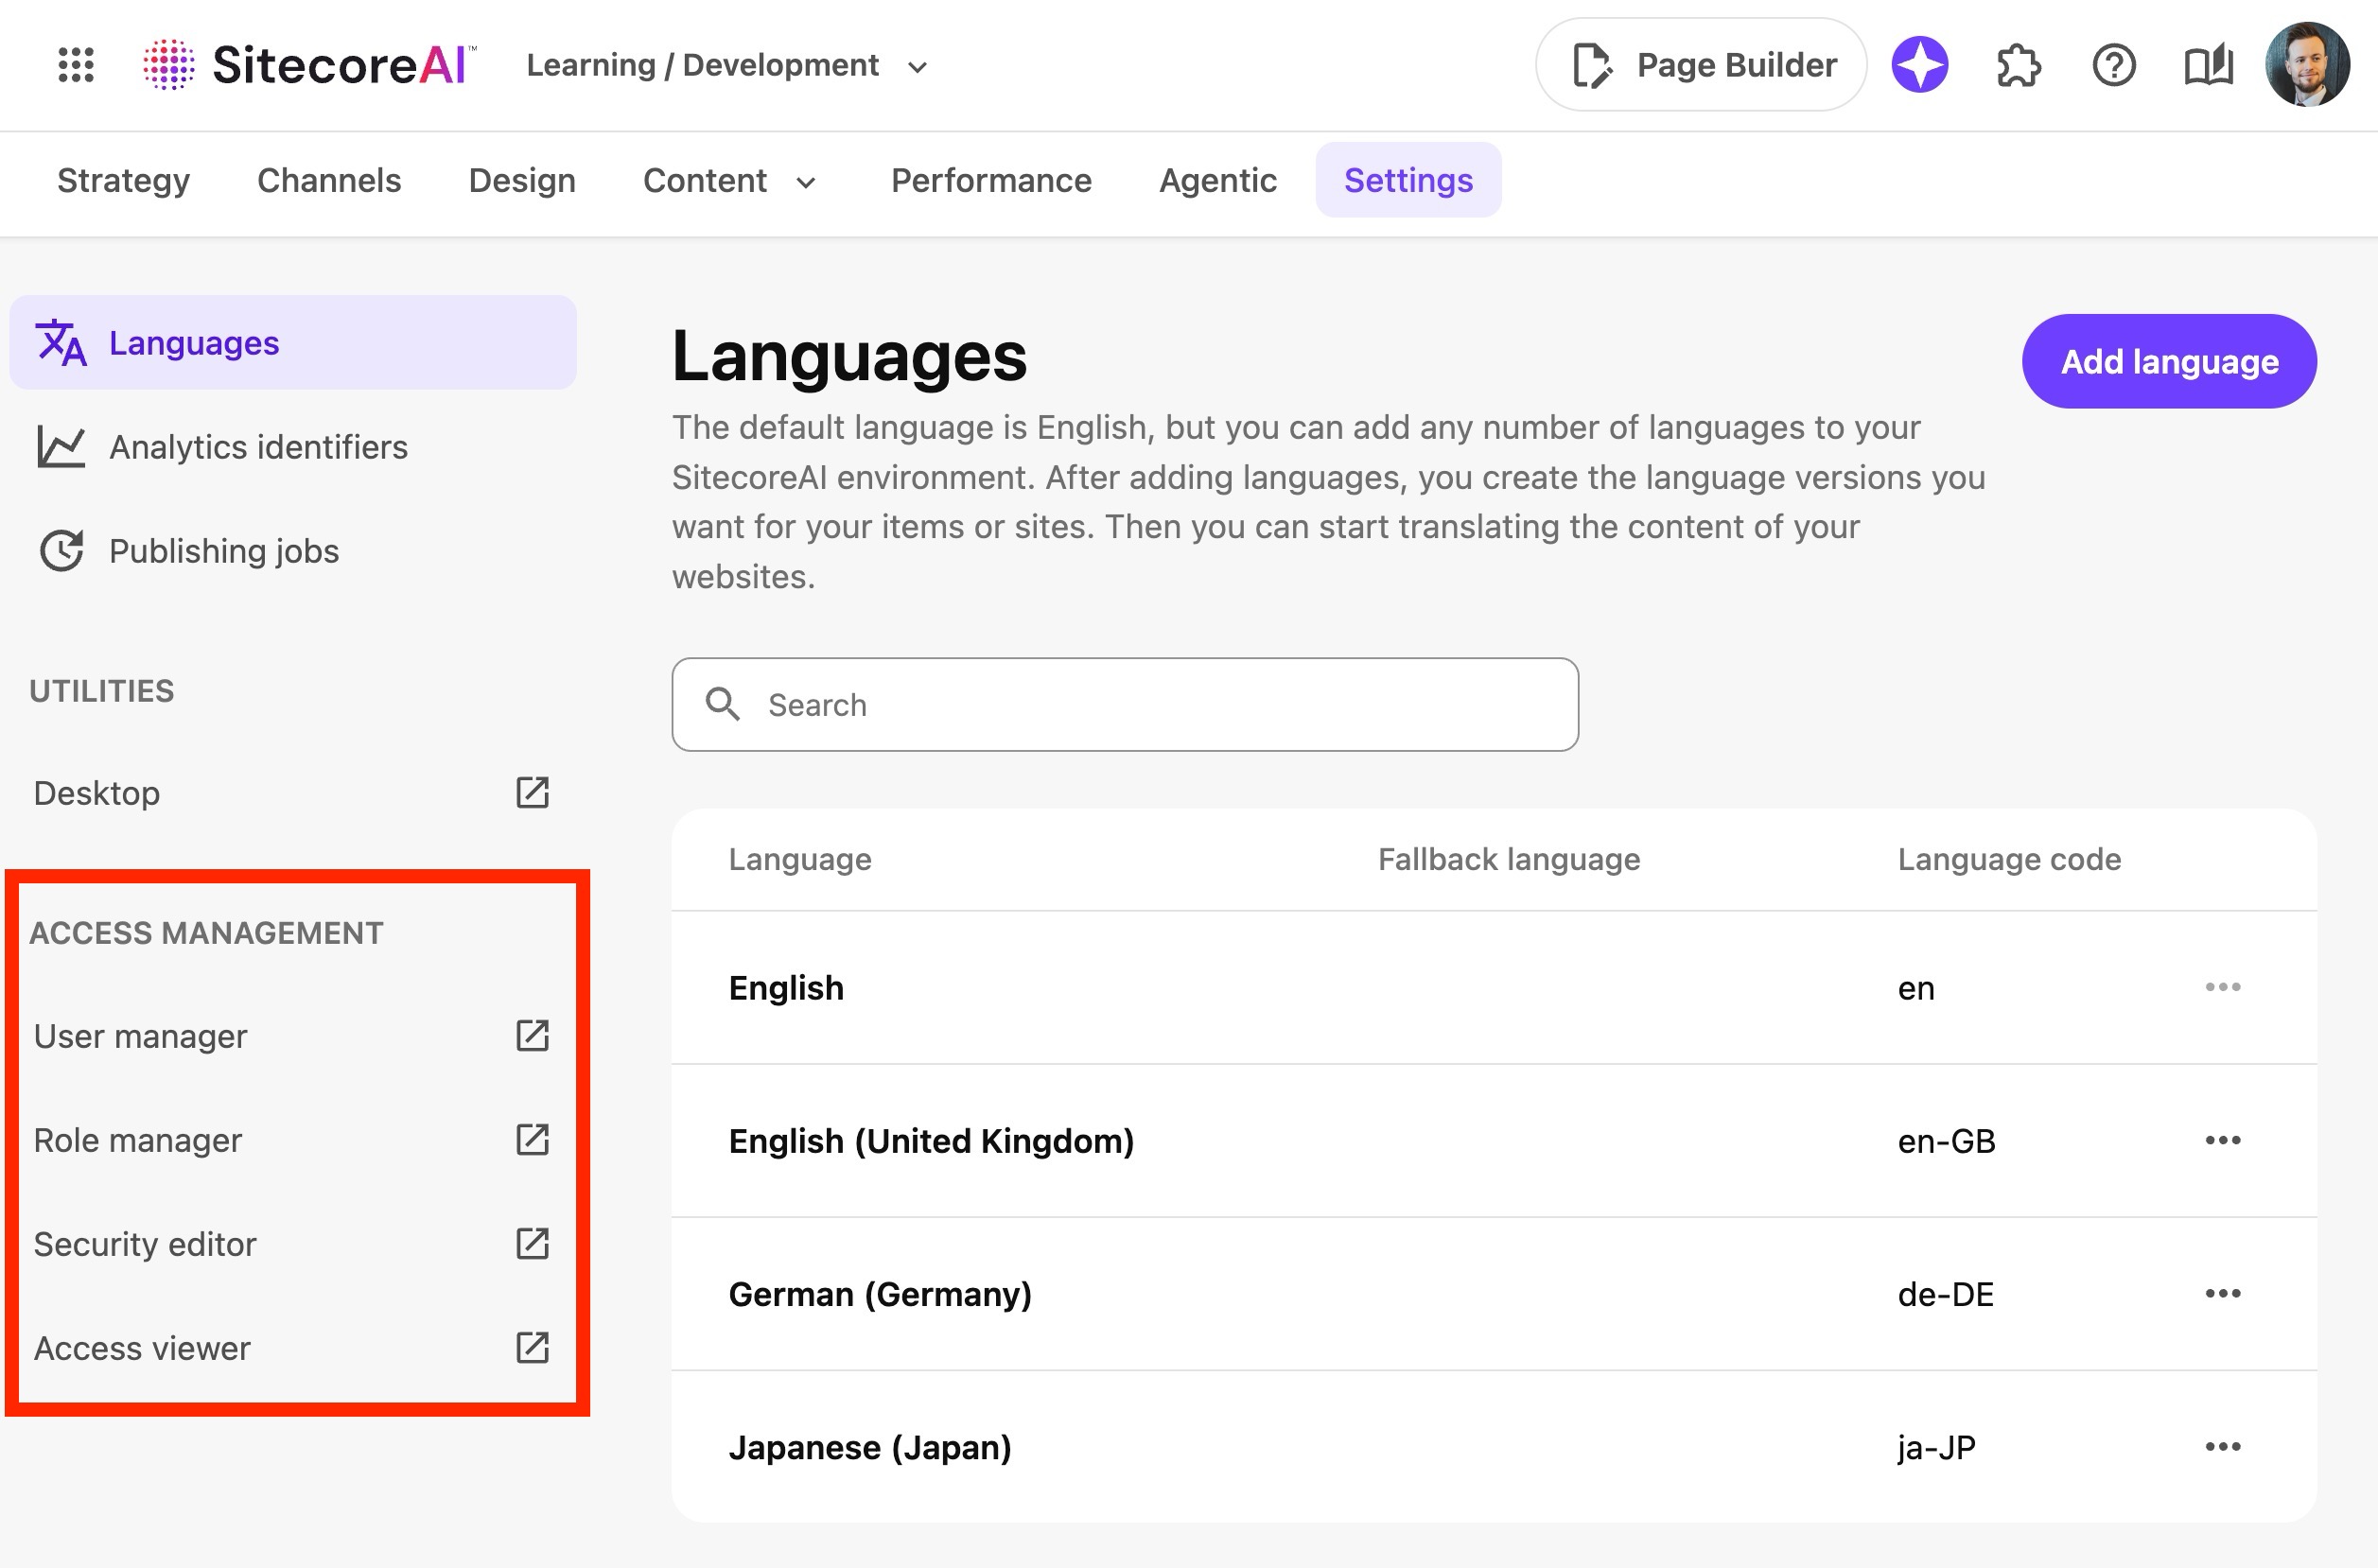Click into the Search languages field
The width and height of the screenshot is (2378, 1568).
tap(1125, 704)
